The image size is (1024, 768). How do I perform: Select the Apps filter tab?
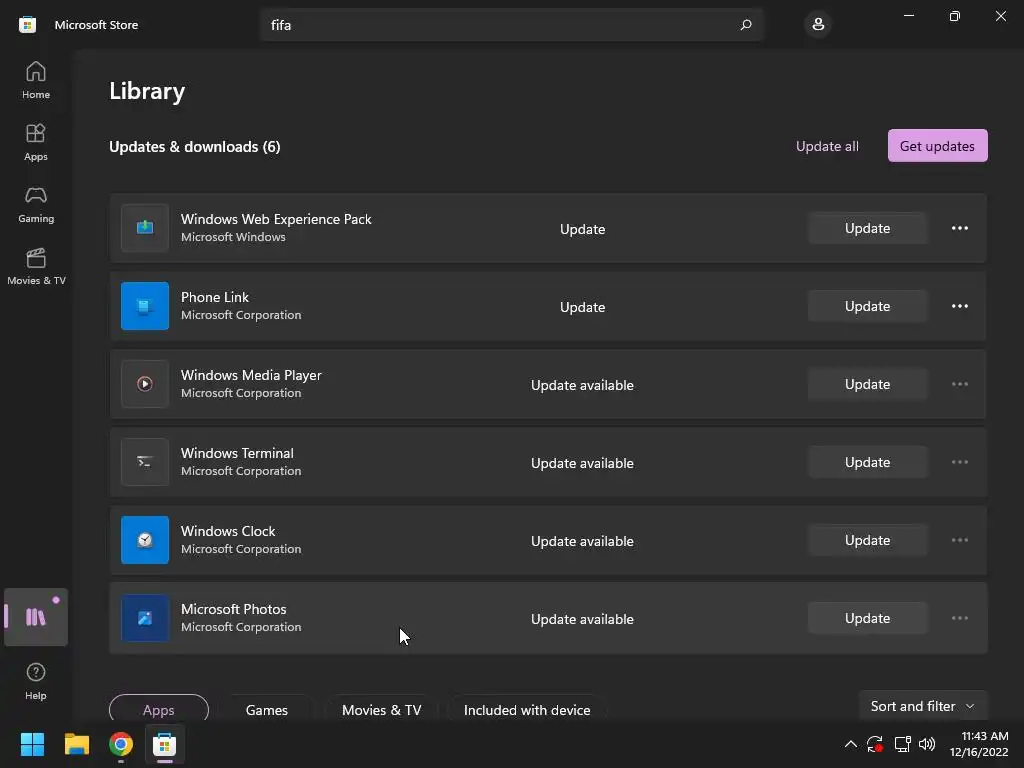[x=159, y=710]
